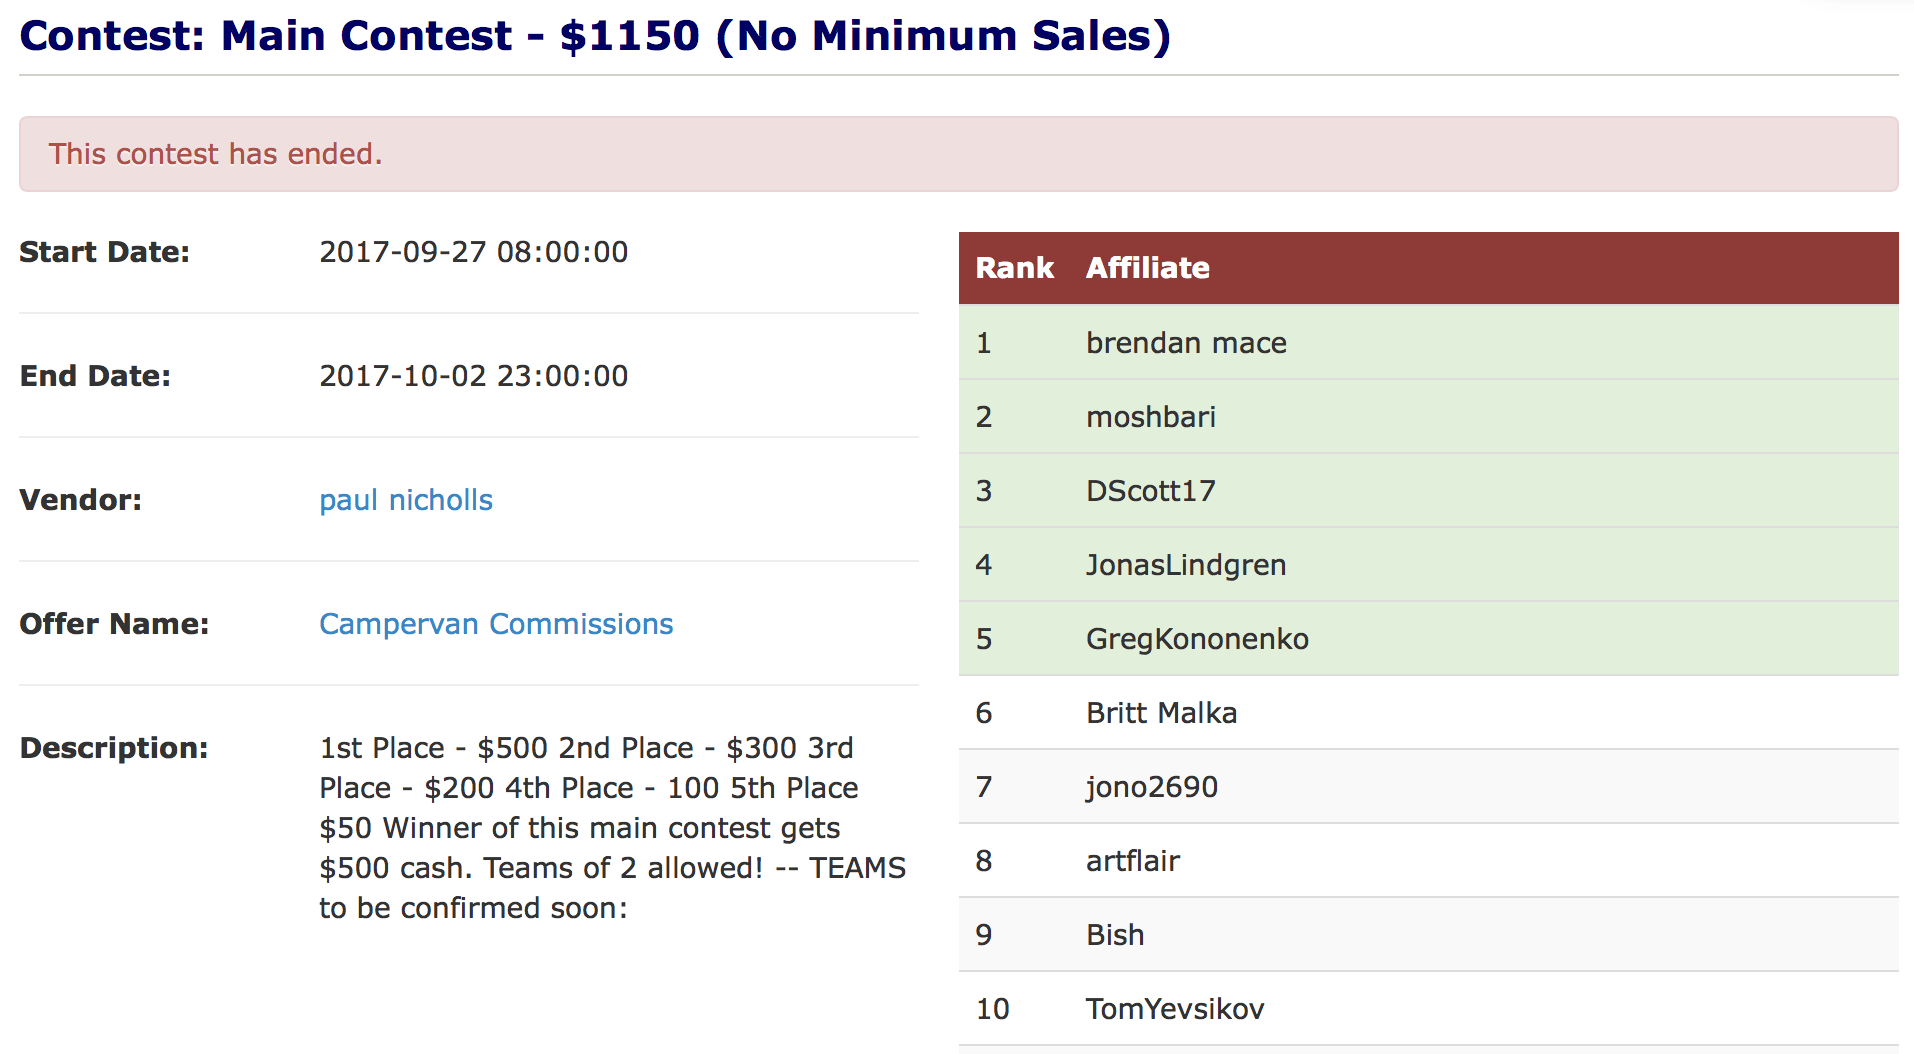
Task: Click the End Date value
Action: click(473, 376)
